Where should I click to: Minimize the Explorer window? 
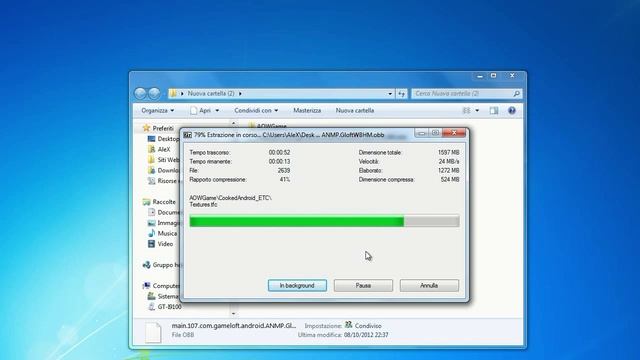click(x=480, y=76)
